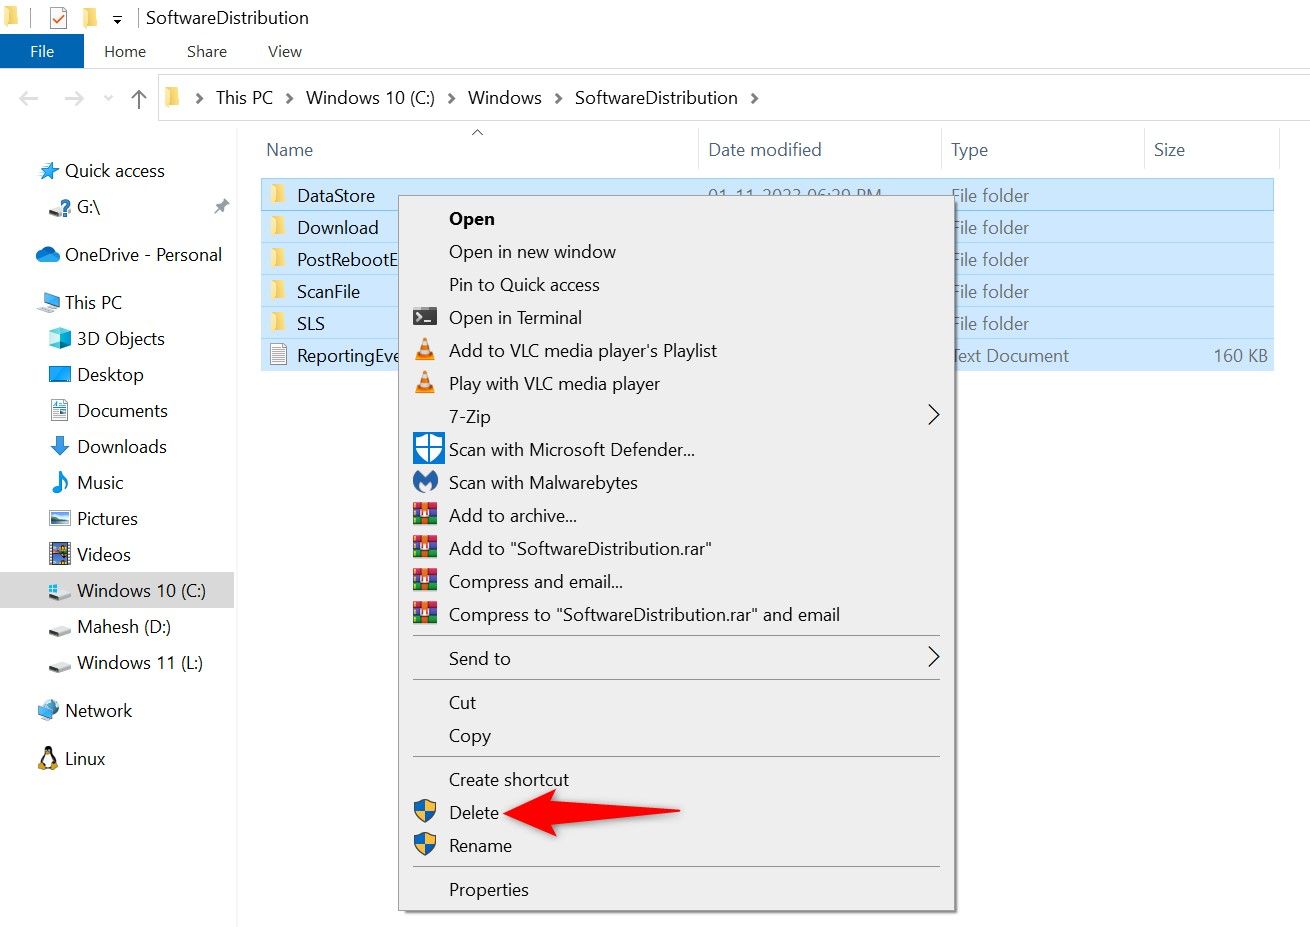Open Downloads in navigation pane
Viewport: 1310px width, 927px height.
pos(121,447)
